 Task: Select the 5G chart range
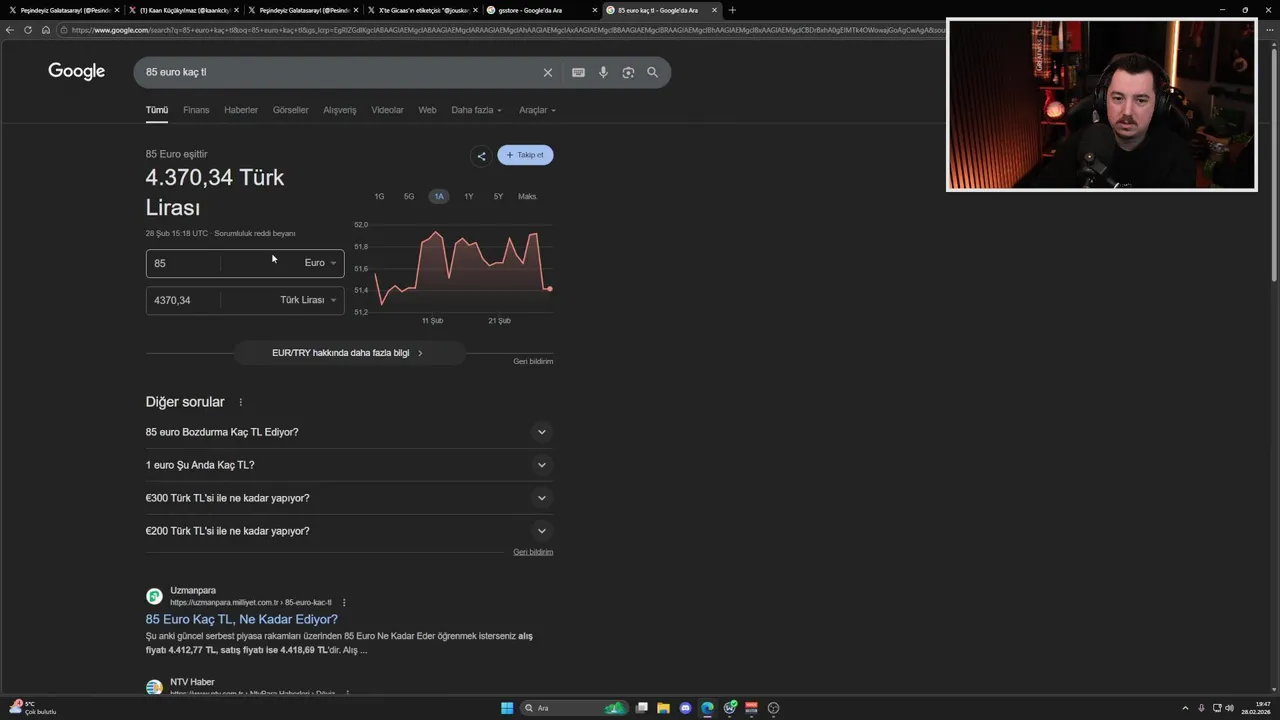[409, 196]
